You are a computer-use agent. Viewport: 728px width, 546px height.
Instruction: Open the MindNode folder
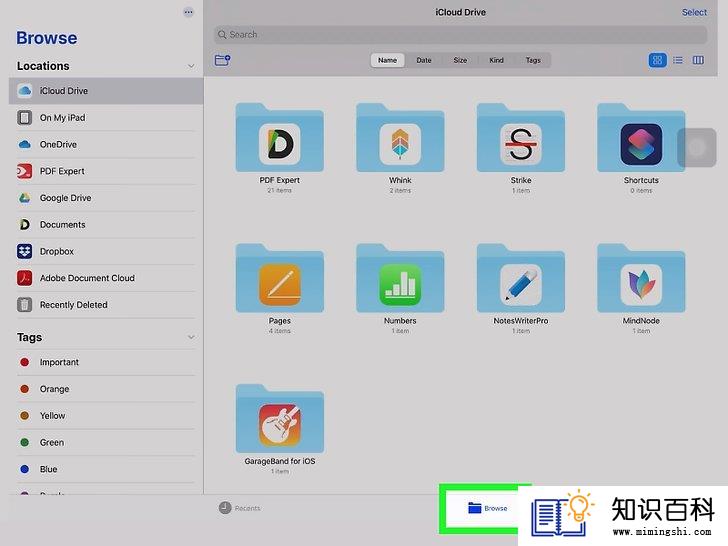tap(641, 288)
